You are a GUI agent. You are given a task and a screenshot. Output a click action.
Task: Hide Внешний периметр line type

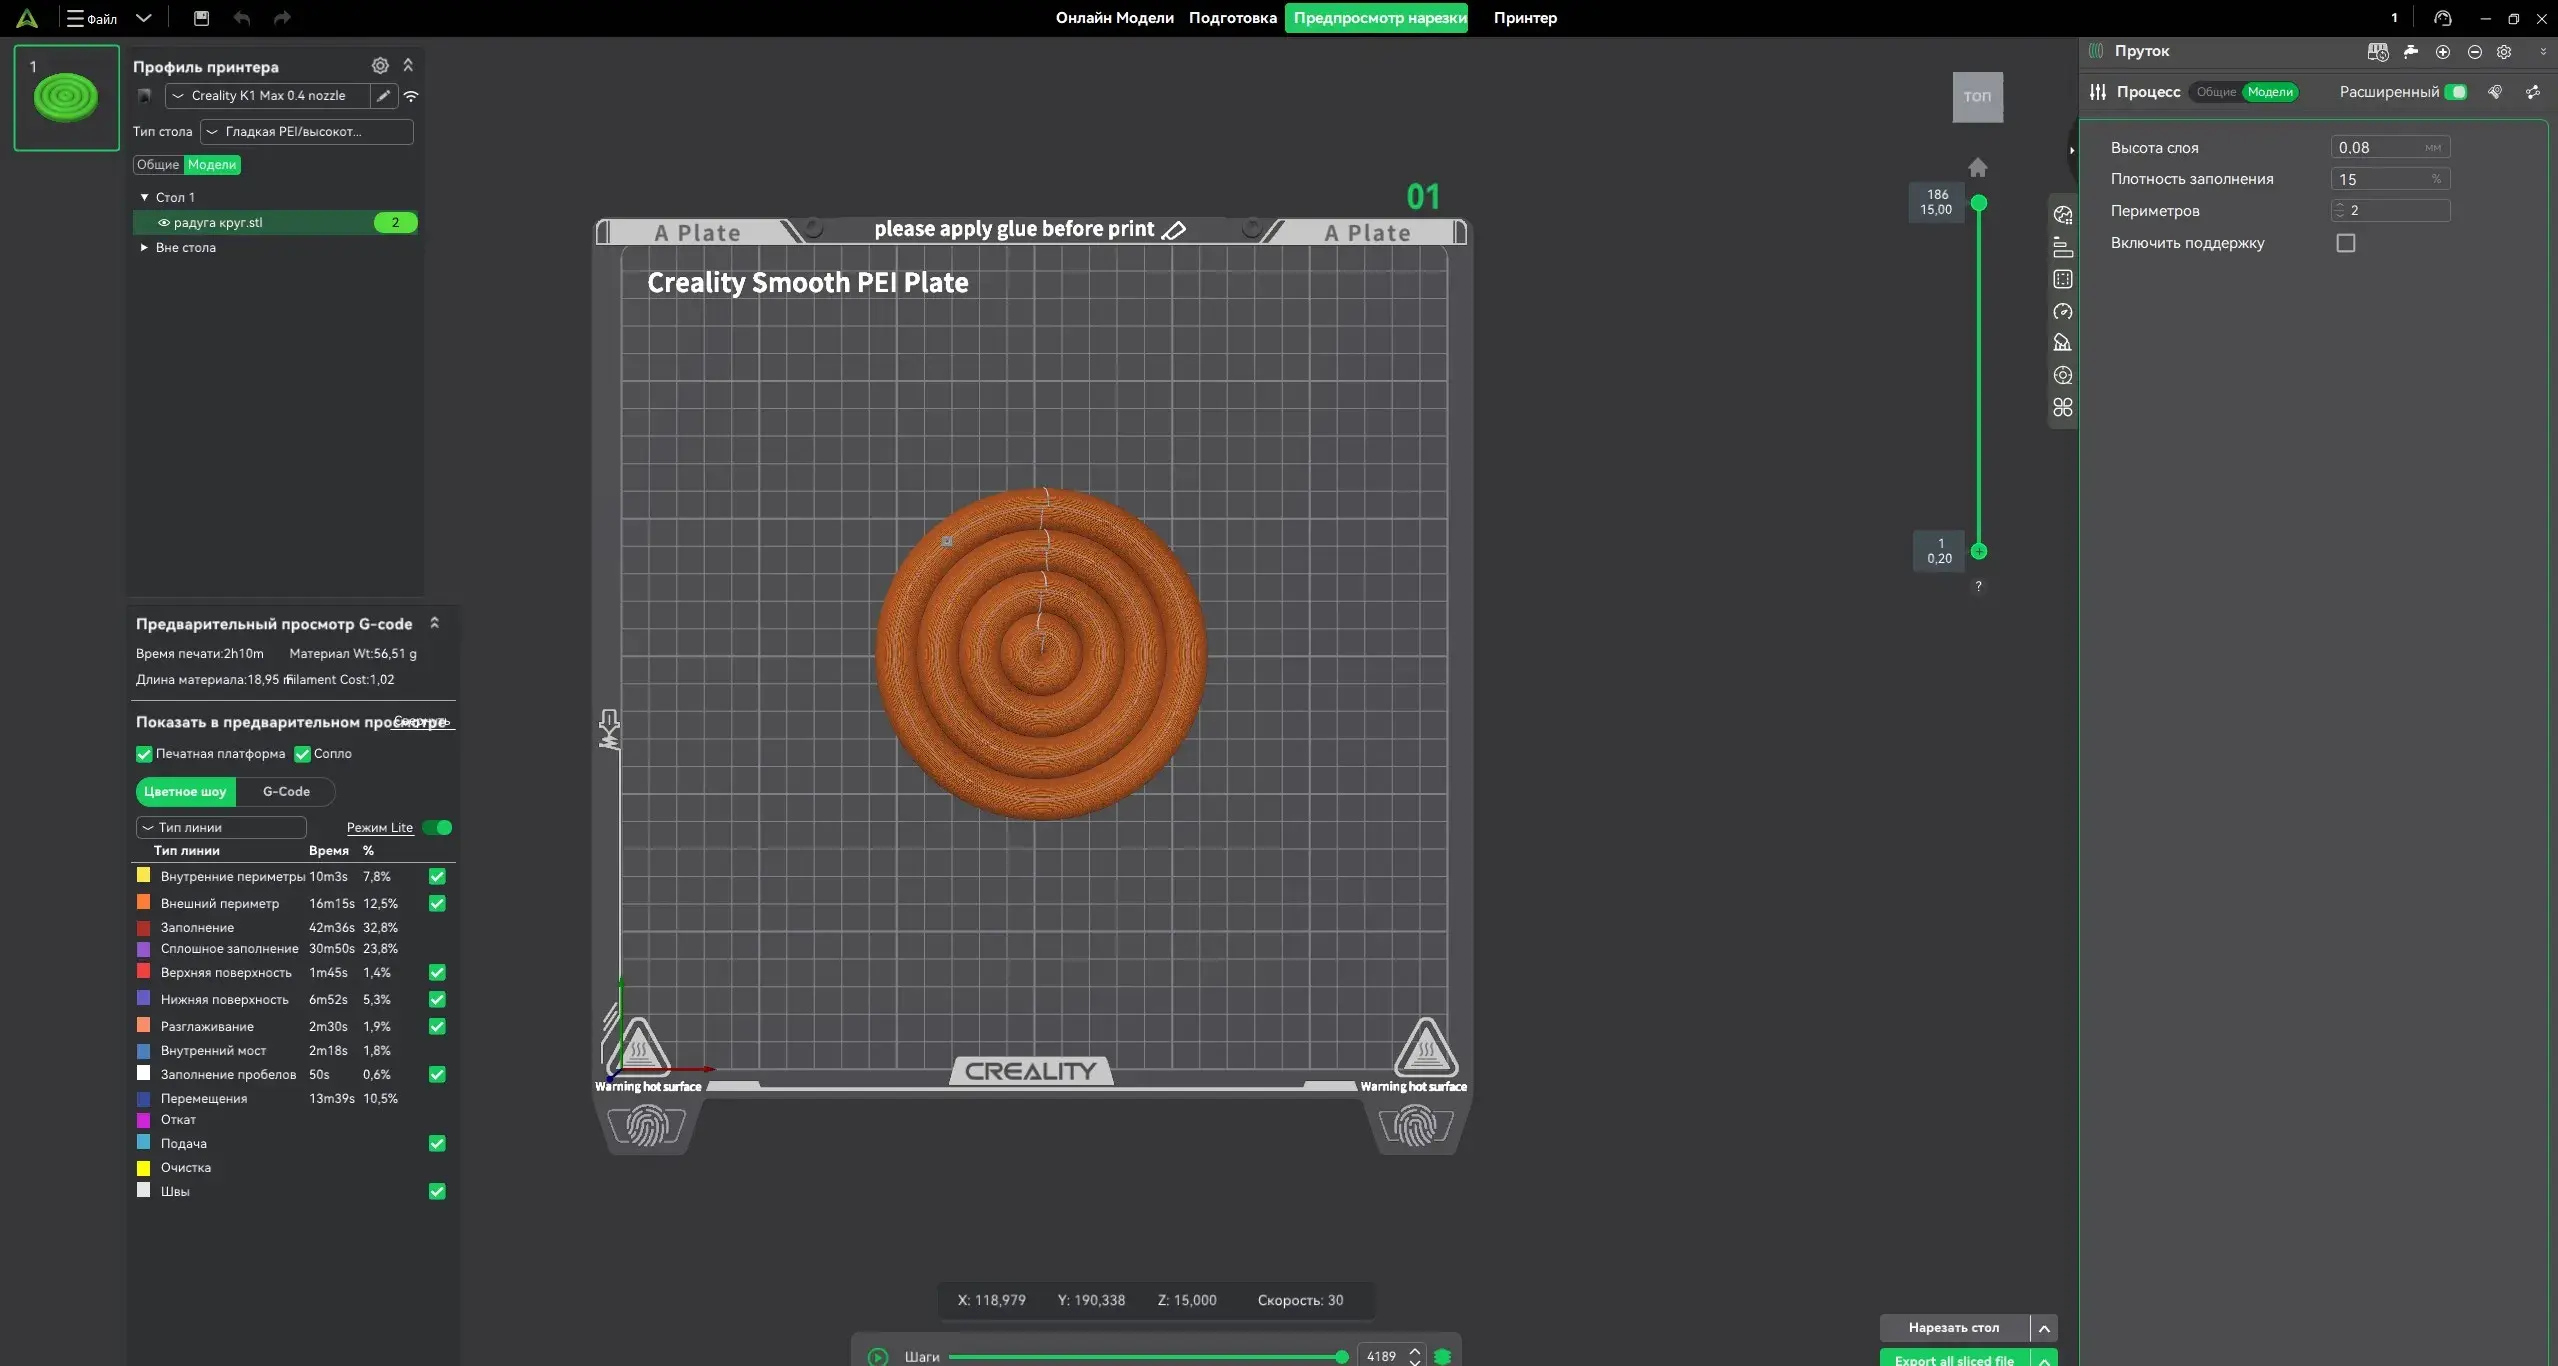(x=437, y=904)
